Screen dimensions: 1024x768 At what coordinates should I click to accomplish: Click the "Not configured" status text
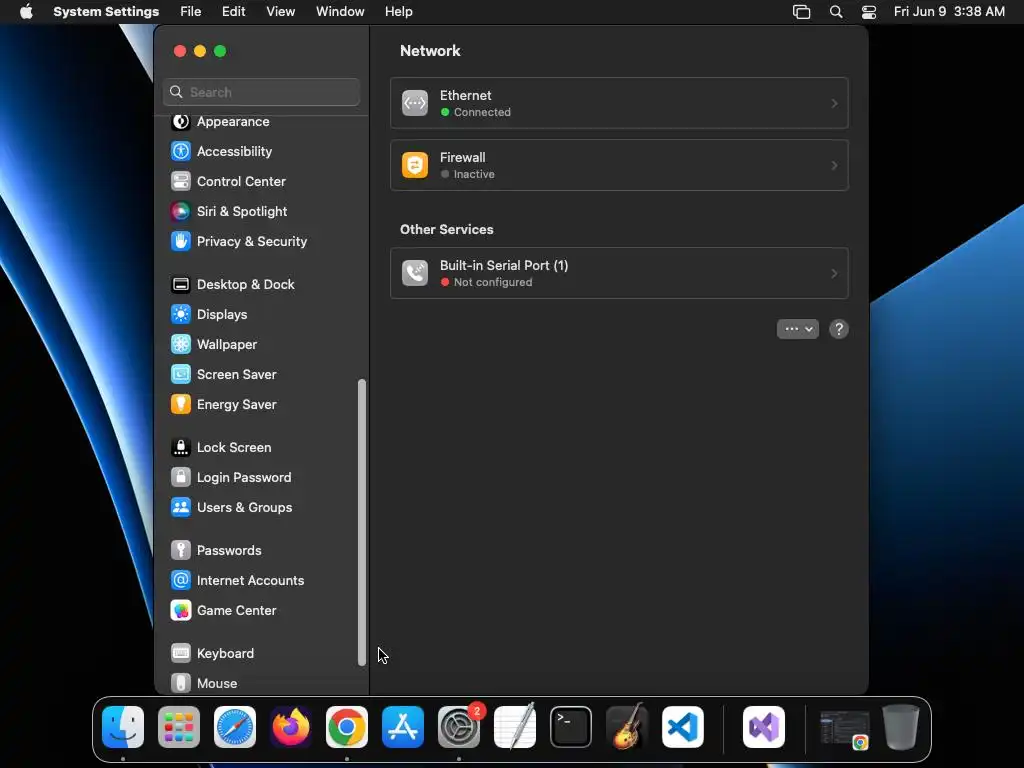pyautogui.click(x=492, y=282)
